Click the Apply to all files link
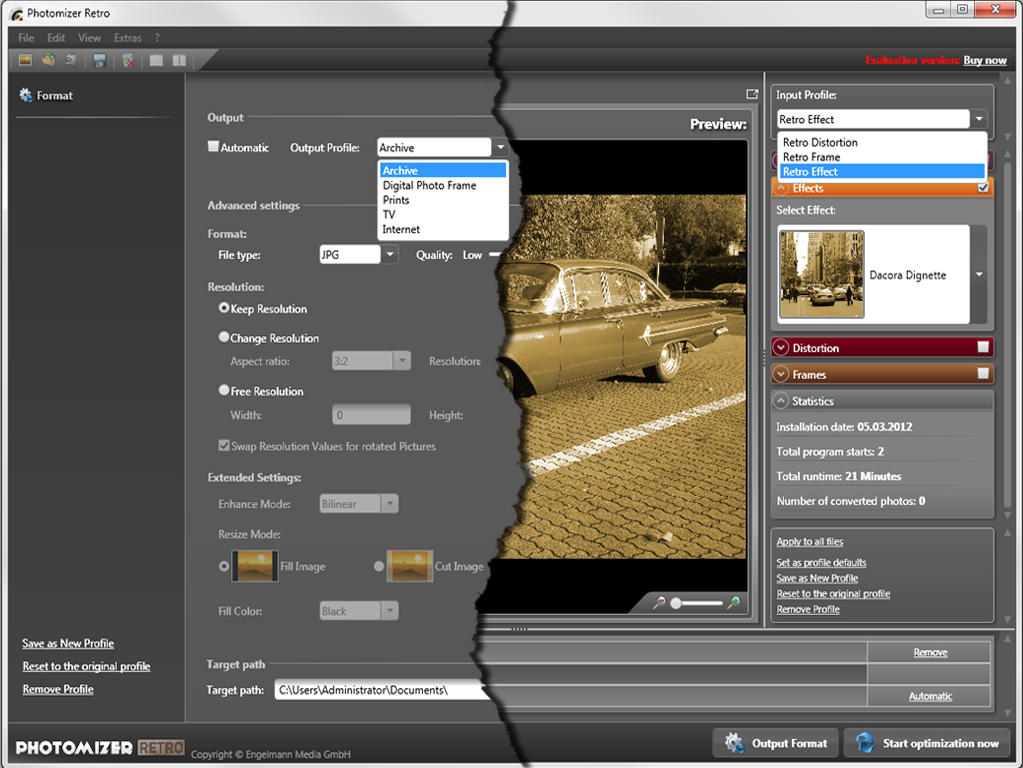Viewport: 1023px width, 768px height. 810,542
